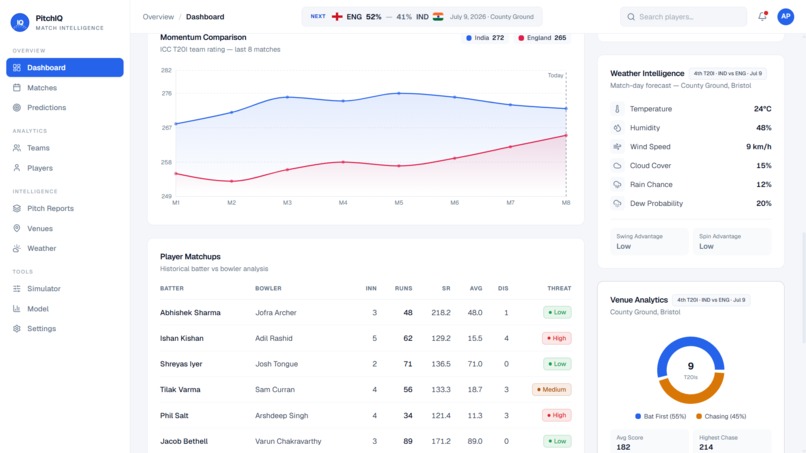
Task: Open the Dashboard sidebar item
Action: point(65,67)
